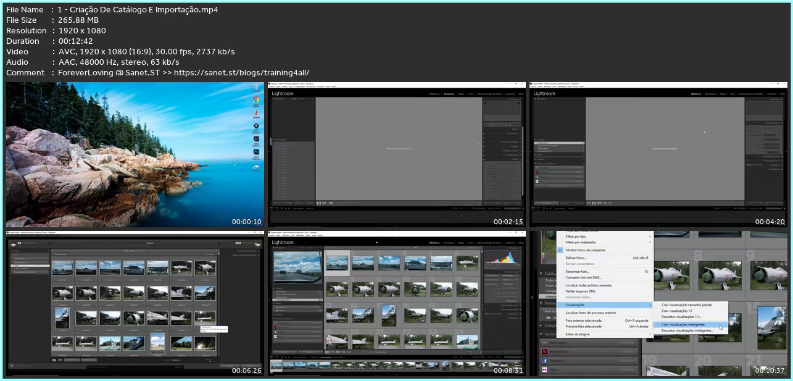Select 'Refinar fotos...' menu entry
Screen dimensions: 793x381
click(x=576, y=258)
